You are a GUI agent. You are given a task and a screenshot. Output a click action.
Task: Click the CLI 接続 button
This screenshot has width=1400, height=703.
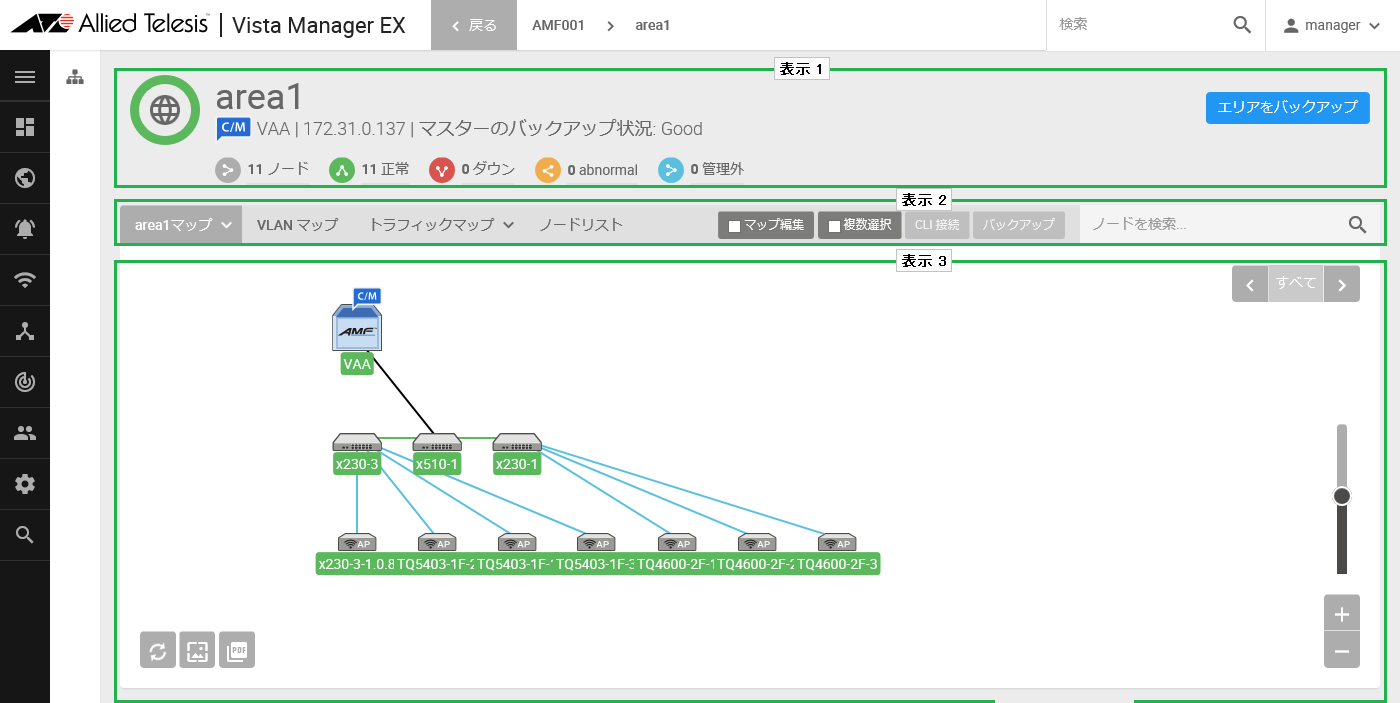coord(937,225)
